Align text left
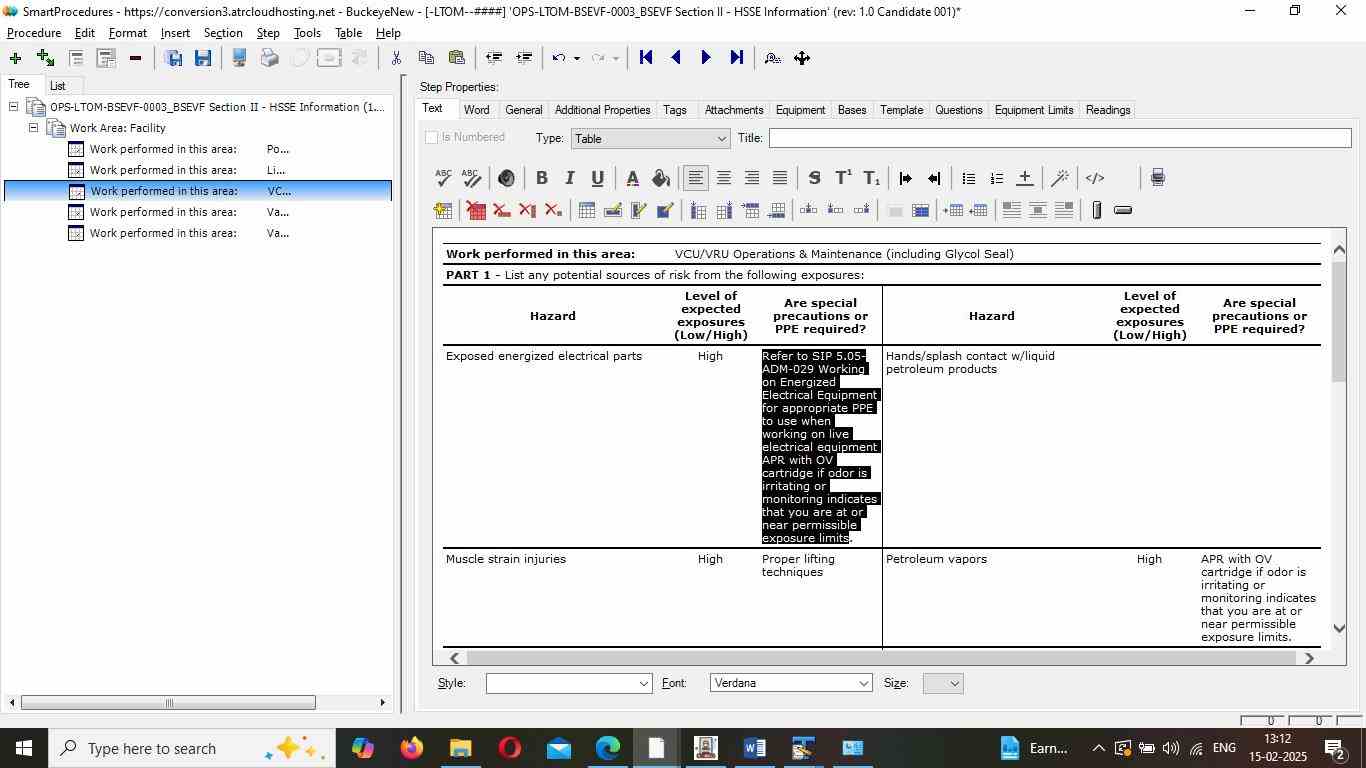This screenshot has height=768, width=1366. click(695, 178)
